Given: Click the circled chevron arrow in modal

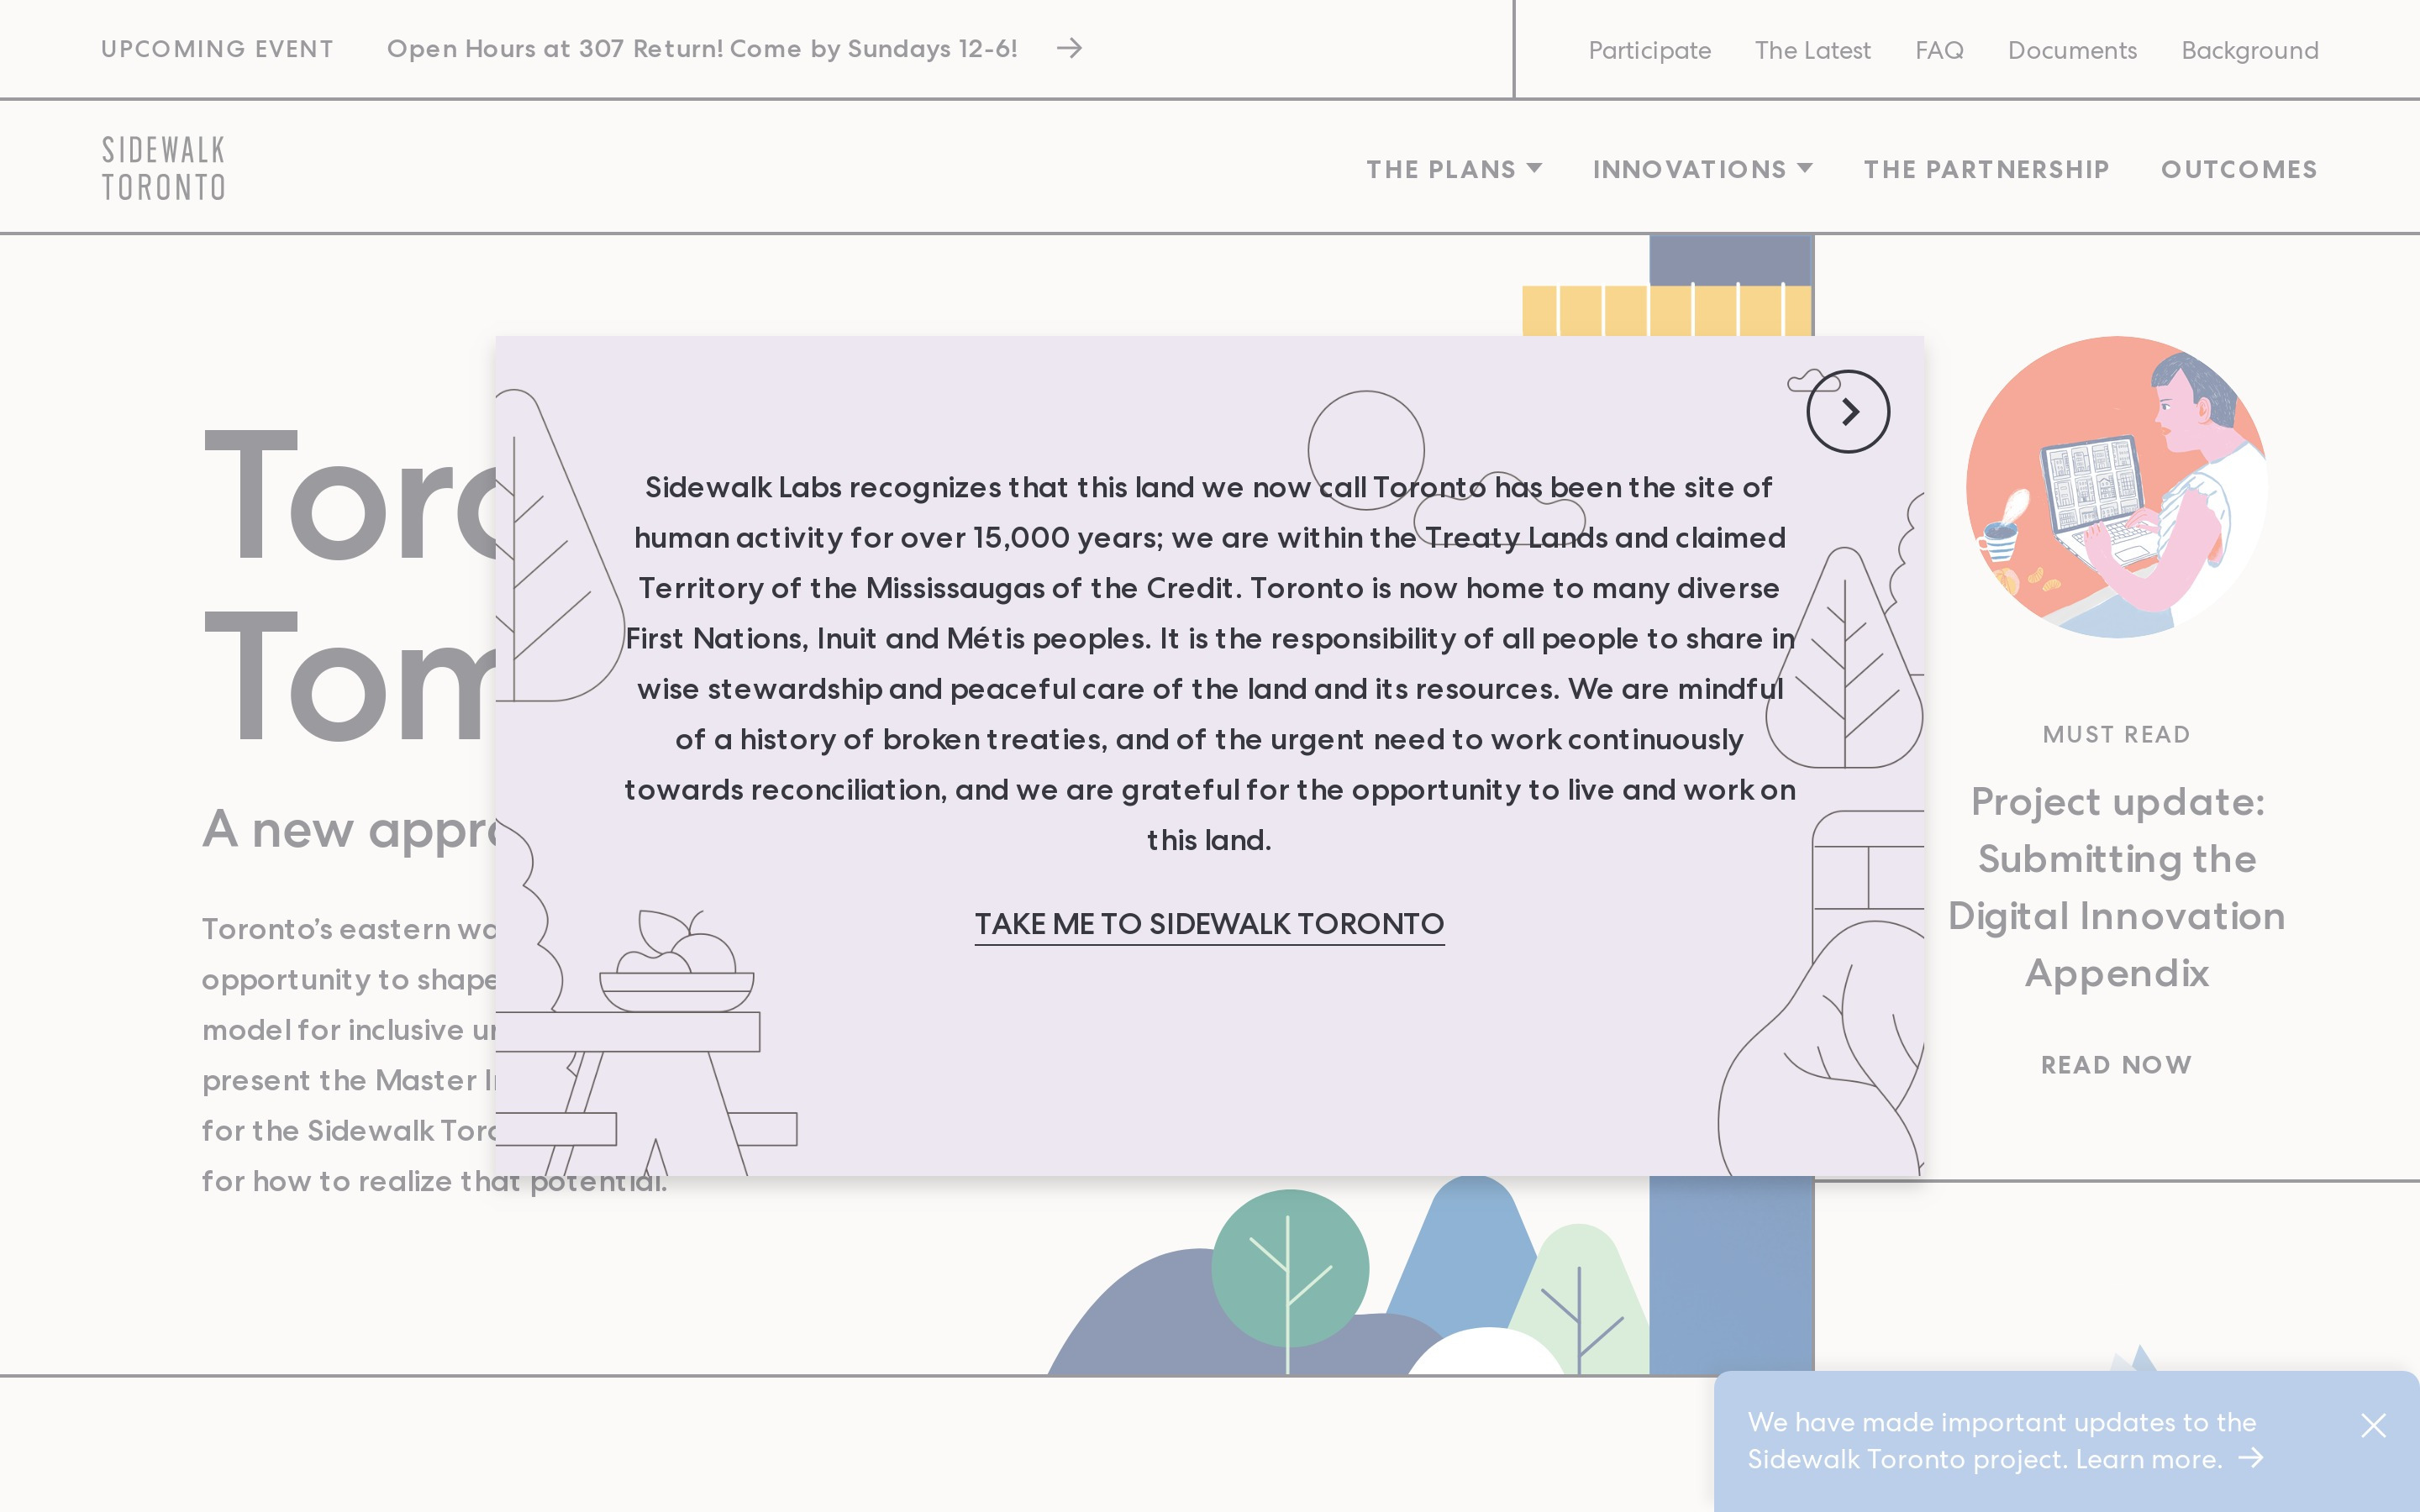Looking at the screenshot, I should click(x=1847, y=412).
